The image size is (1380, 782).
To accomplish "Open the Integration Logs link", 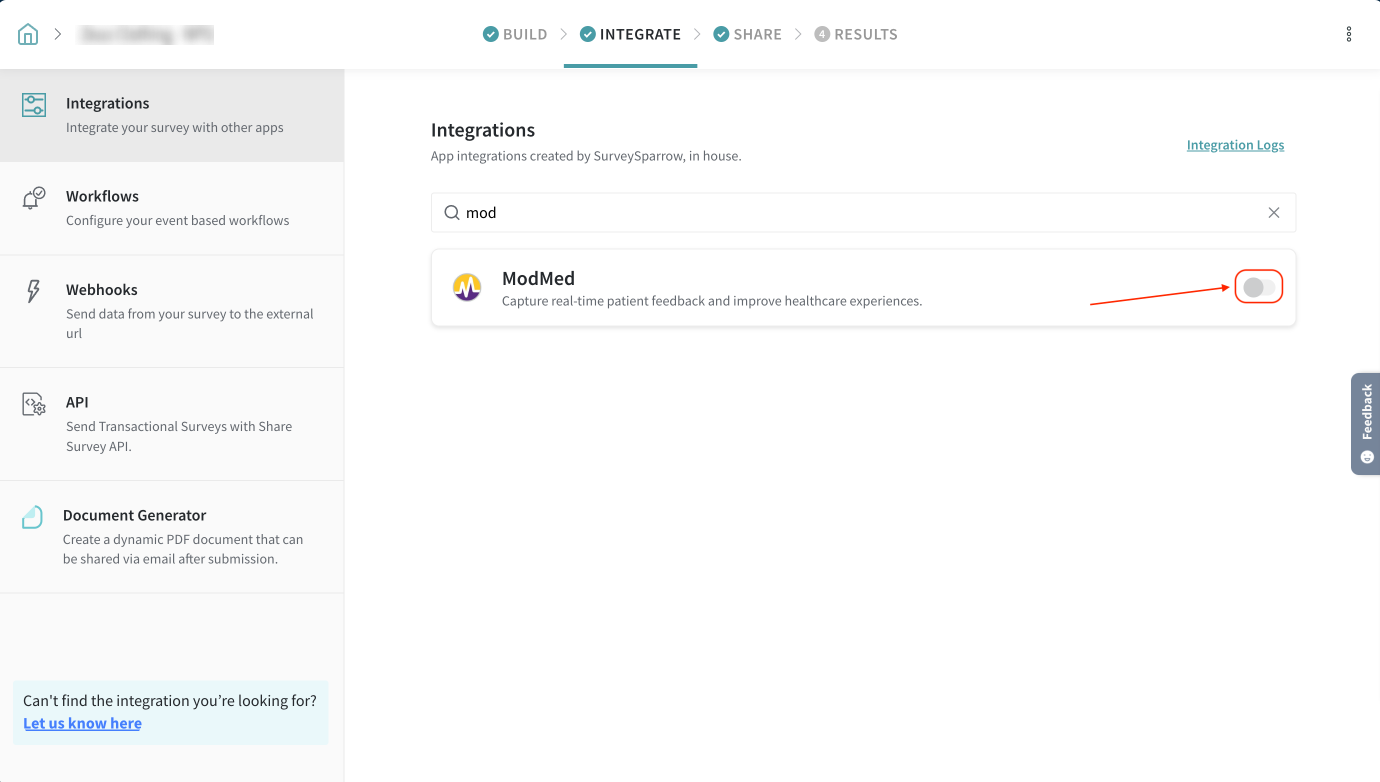I will 1235,145.
